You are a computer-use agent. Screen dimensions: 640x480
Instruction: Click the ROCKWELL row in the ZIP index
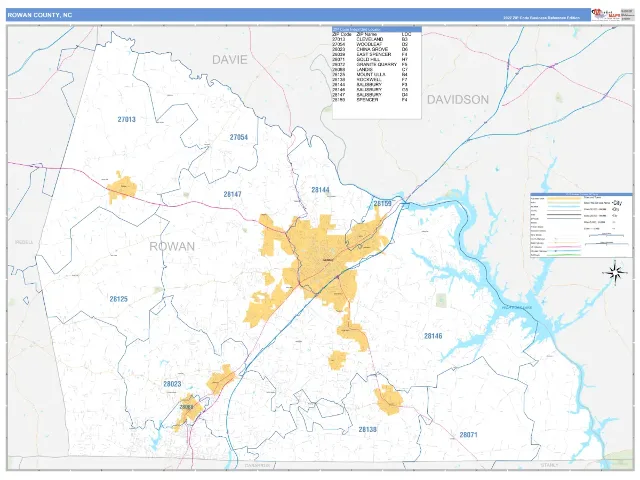click(x=371, y=80)
